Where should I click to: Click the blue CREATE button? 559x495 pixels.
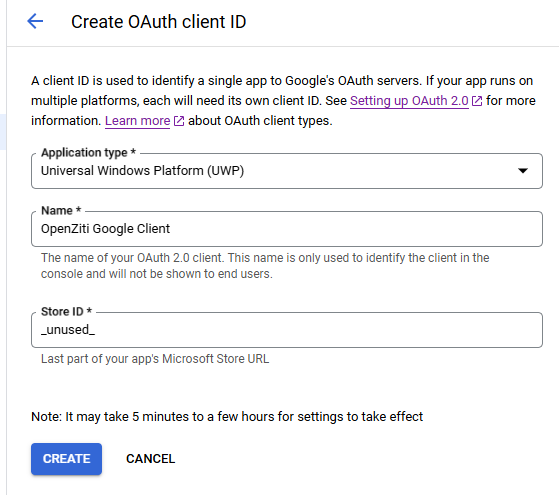tap(66, 459)
